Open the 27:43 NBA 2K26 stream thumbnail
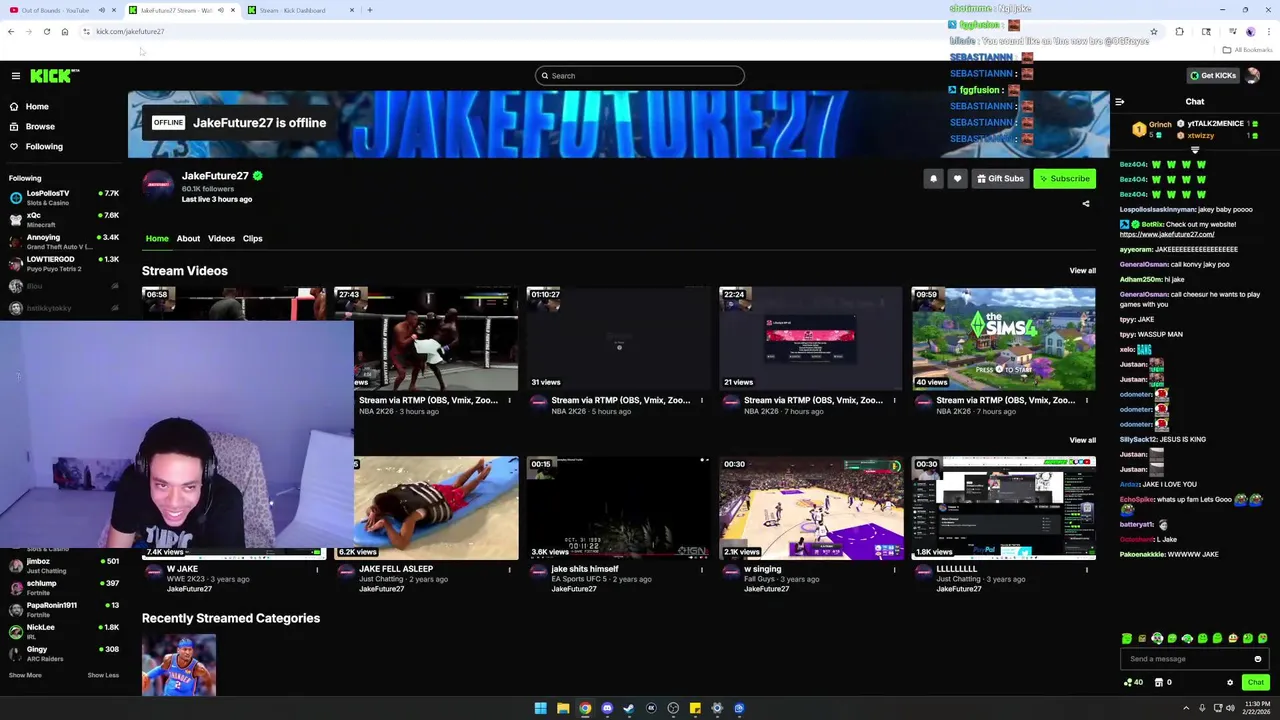Viewport: 1280px width, 720px height. click(x=426, y=339)
